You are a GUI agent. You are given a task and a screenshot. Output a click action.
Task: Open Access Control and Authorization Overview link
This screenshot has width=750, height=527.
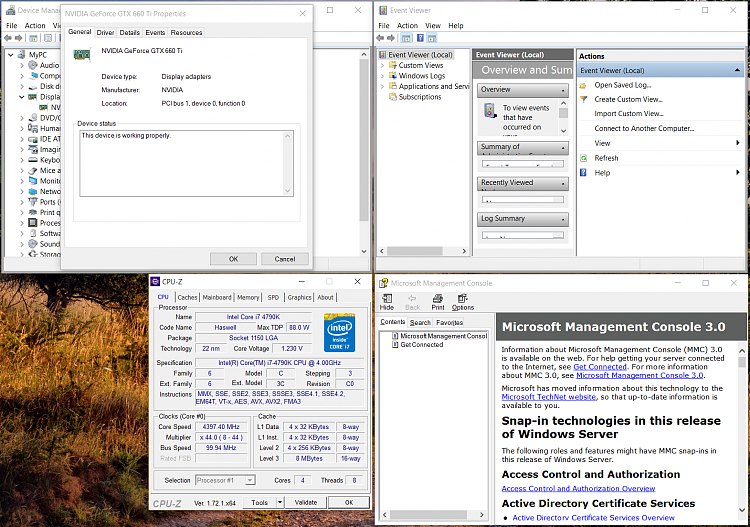click(x=578, y=488)
